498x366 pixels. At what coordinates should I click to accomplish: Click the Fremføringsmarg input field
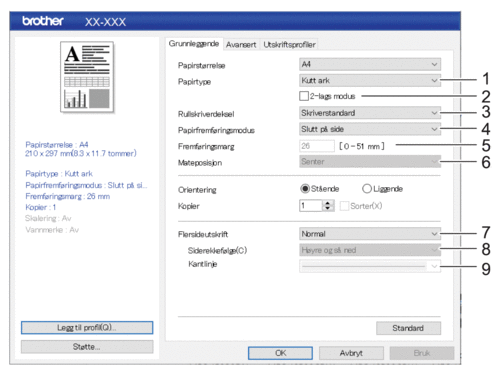(317, 146)
